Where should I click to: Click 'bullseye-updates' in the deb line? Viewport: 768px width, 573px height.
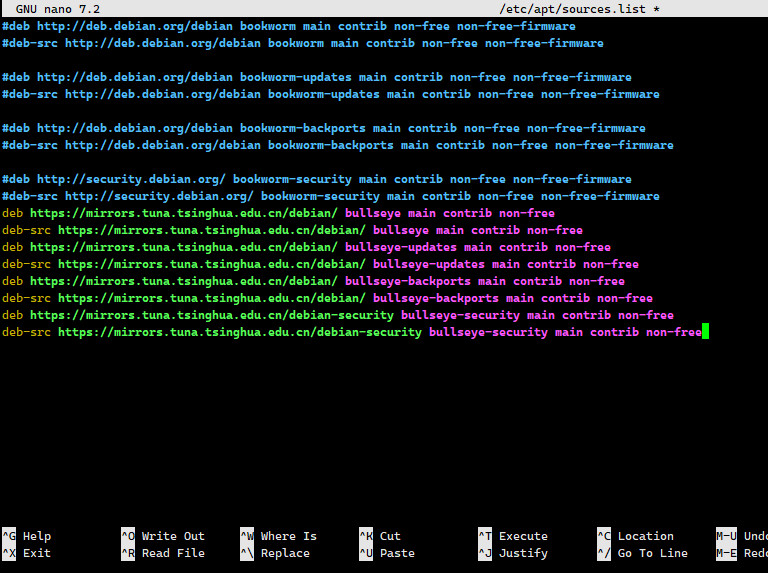pos(401,247)
